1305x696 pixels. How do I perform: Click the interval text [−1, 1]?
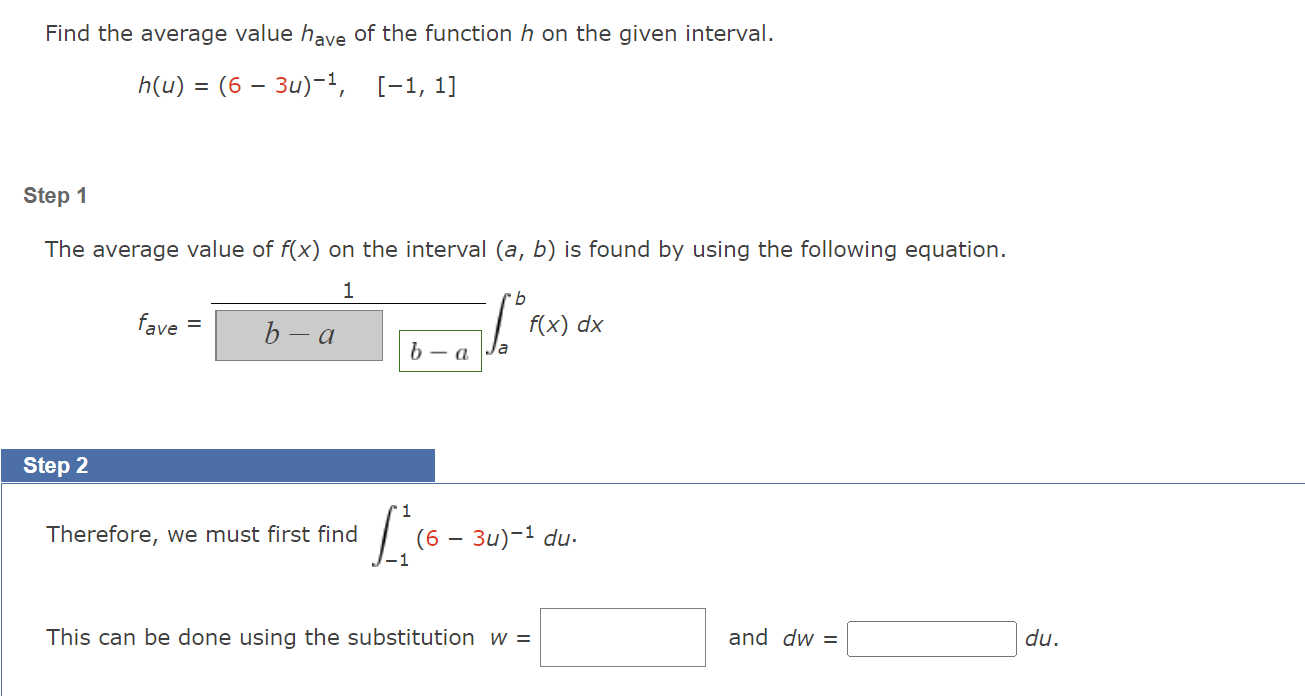[416, 84]
